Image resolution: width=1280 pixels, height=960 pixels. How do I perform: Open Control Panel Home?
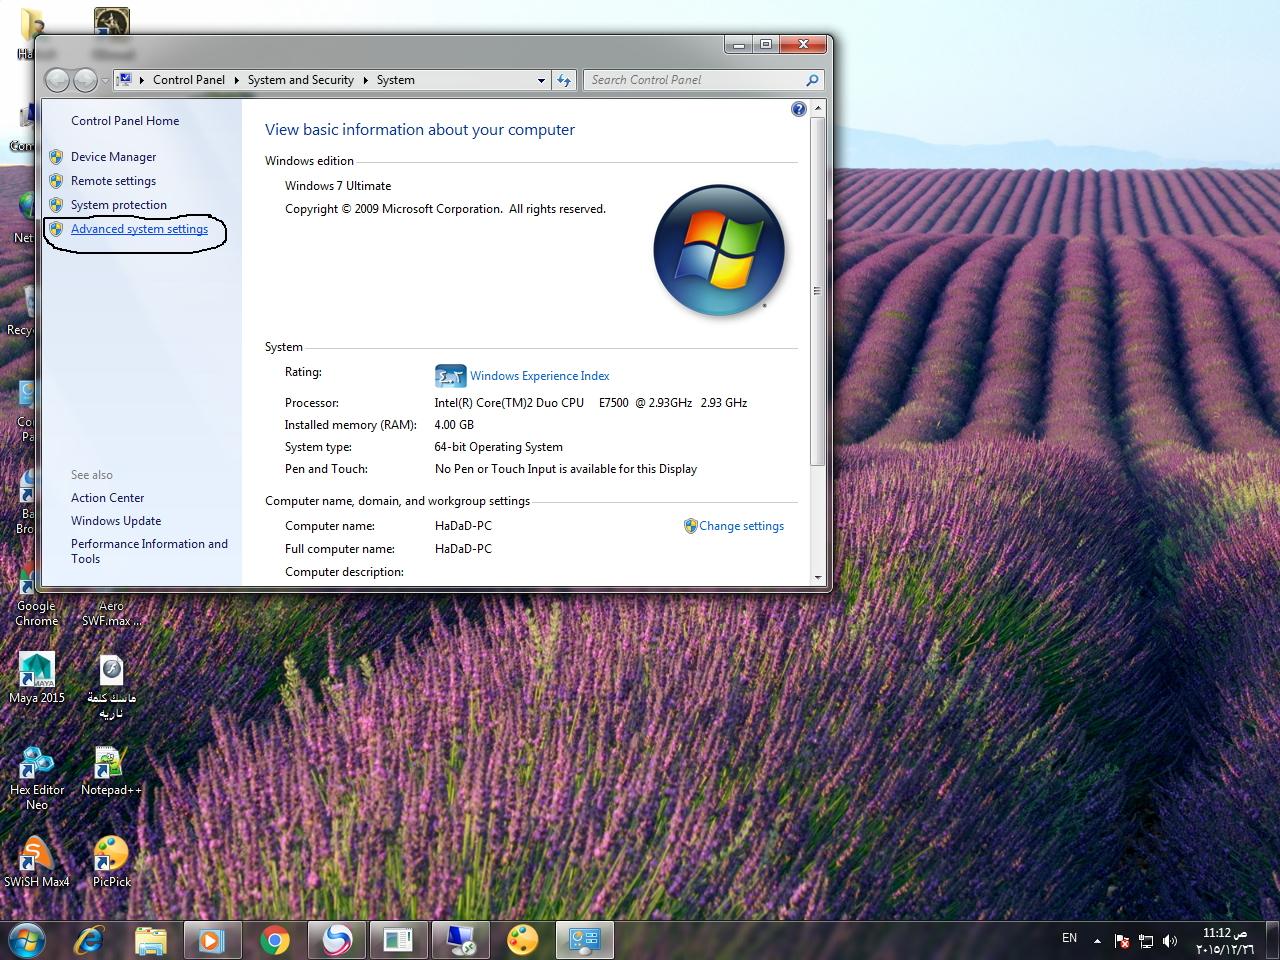[125, 121]
